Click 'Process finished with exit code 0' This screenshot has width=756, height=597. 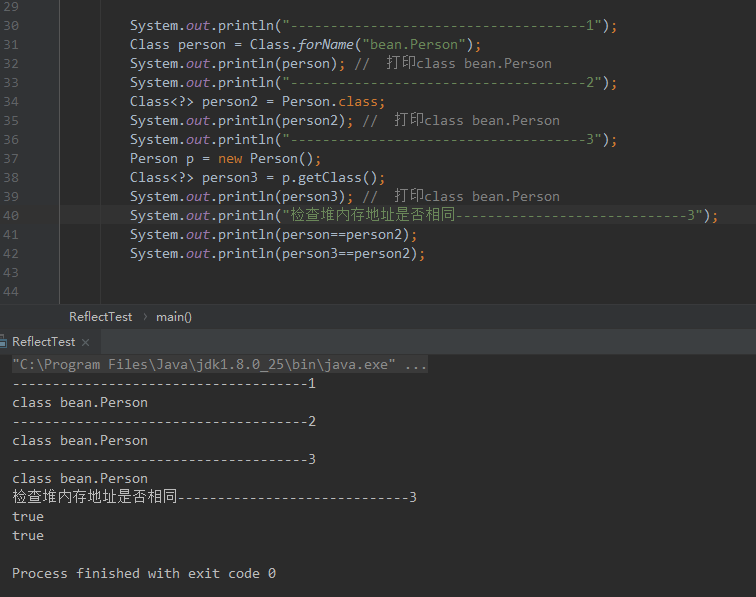tap(144, 573)
